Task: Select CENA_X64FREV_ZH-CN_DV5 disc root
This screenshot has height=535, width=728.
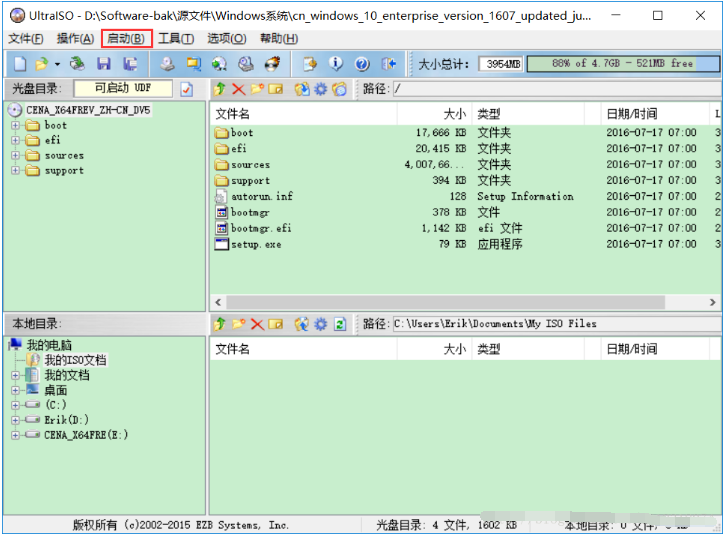Action: [x=88, y=110]
